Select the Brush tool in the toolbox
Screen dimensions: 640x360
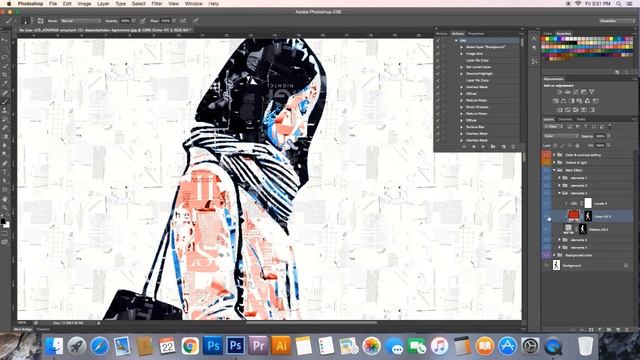[5, 102]
